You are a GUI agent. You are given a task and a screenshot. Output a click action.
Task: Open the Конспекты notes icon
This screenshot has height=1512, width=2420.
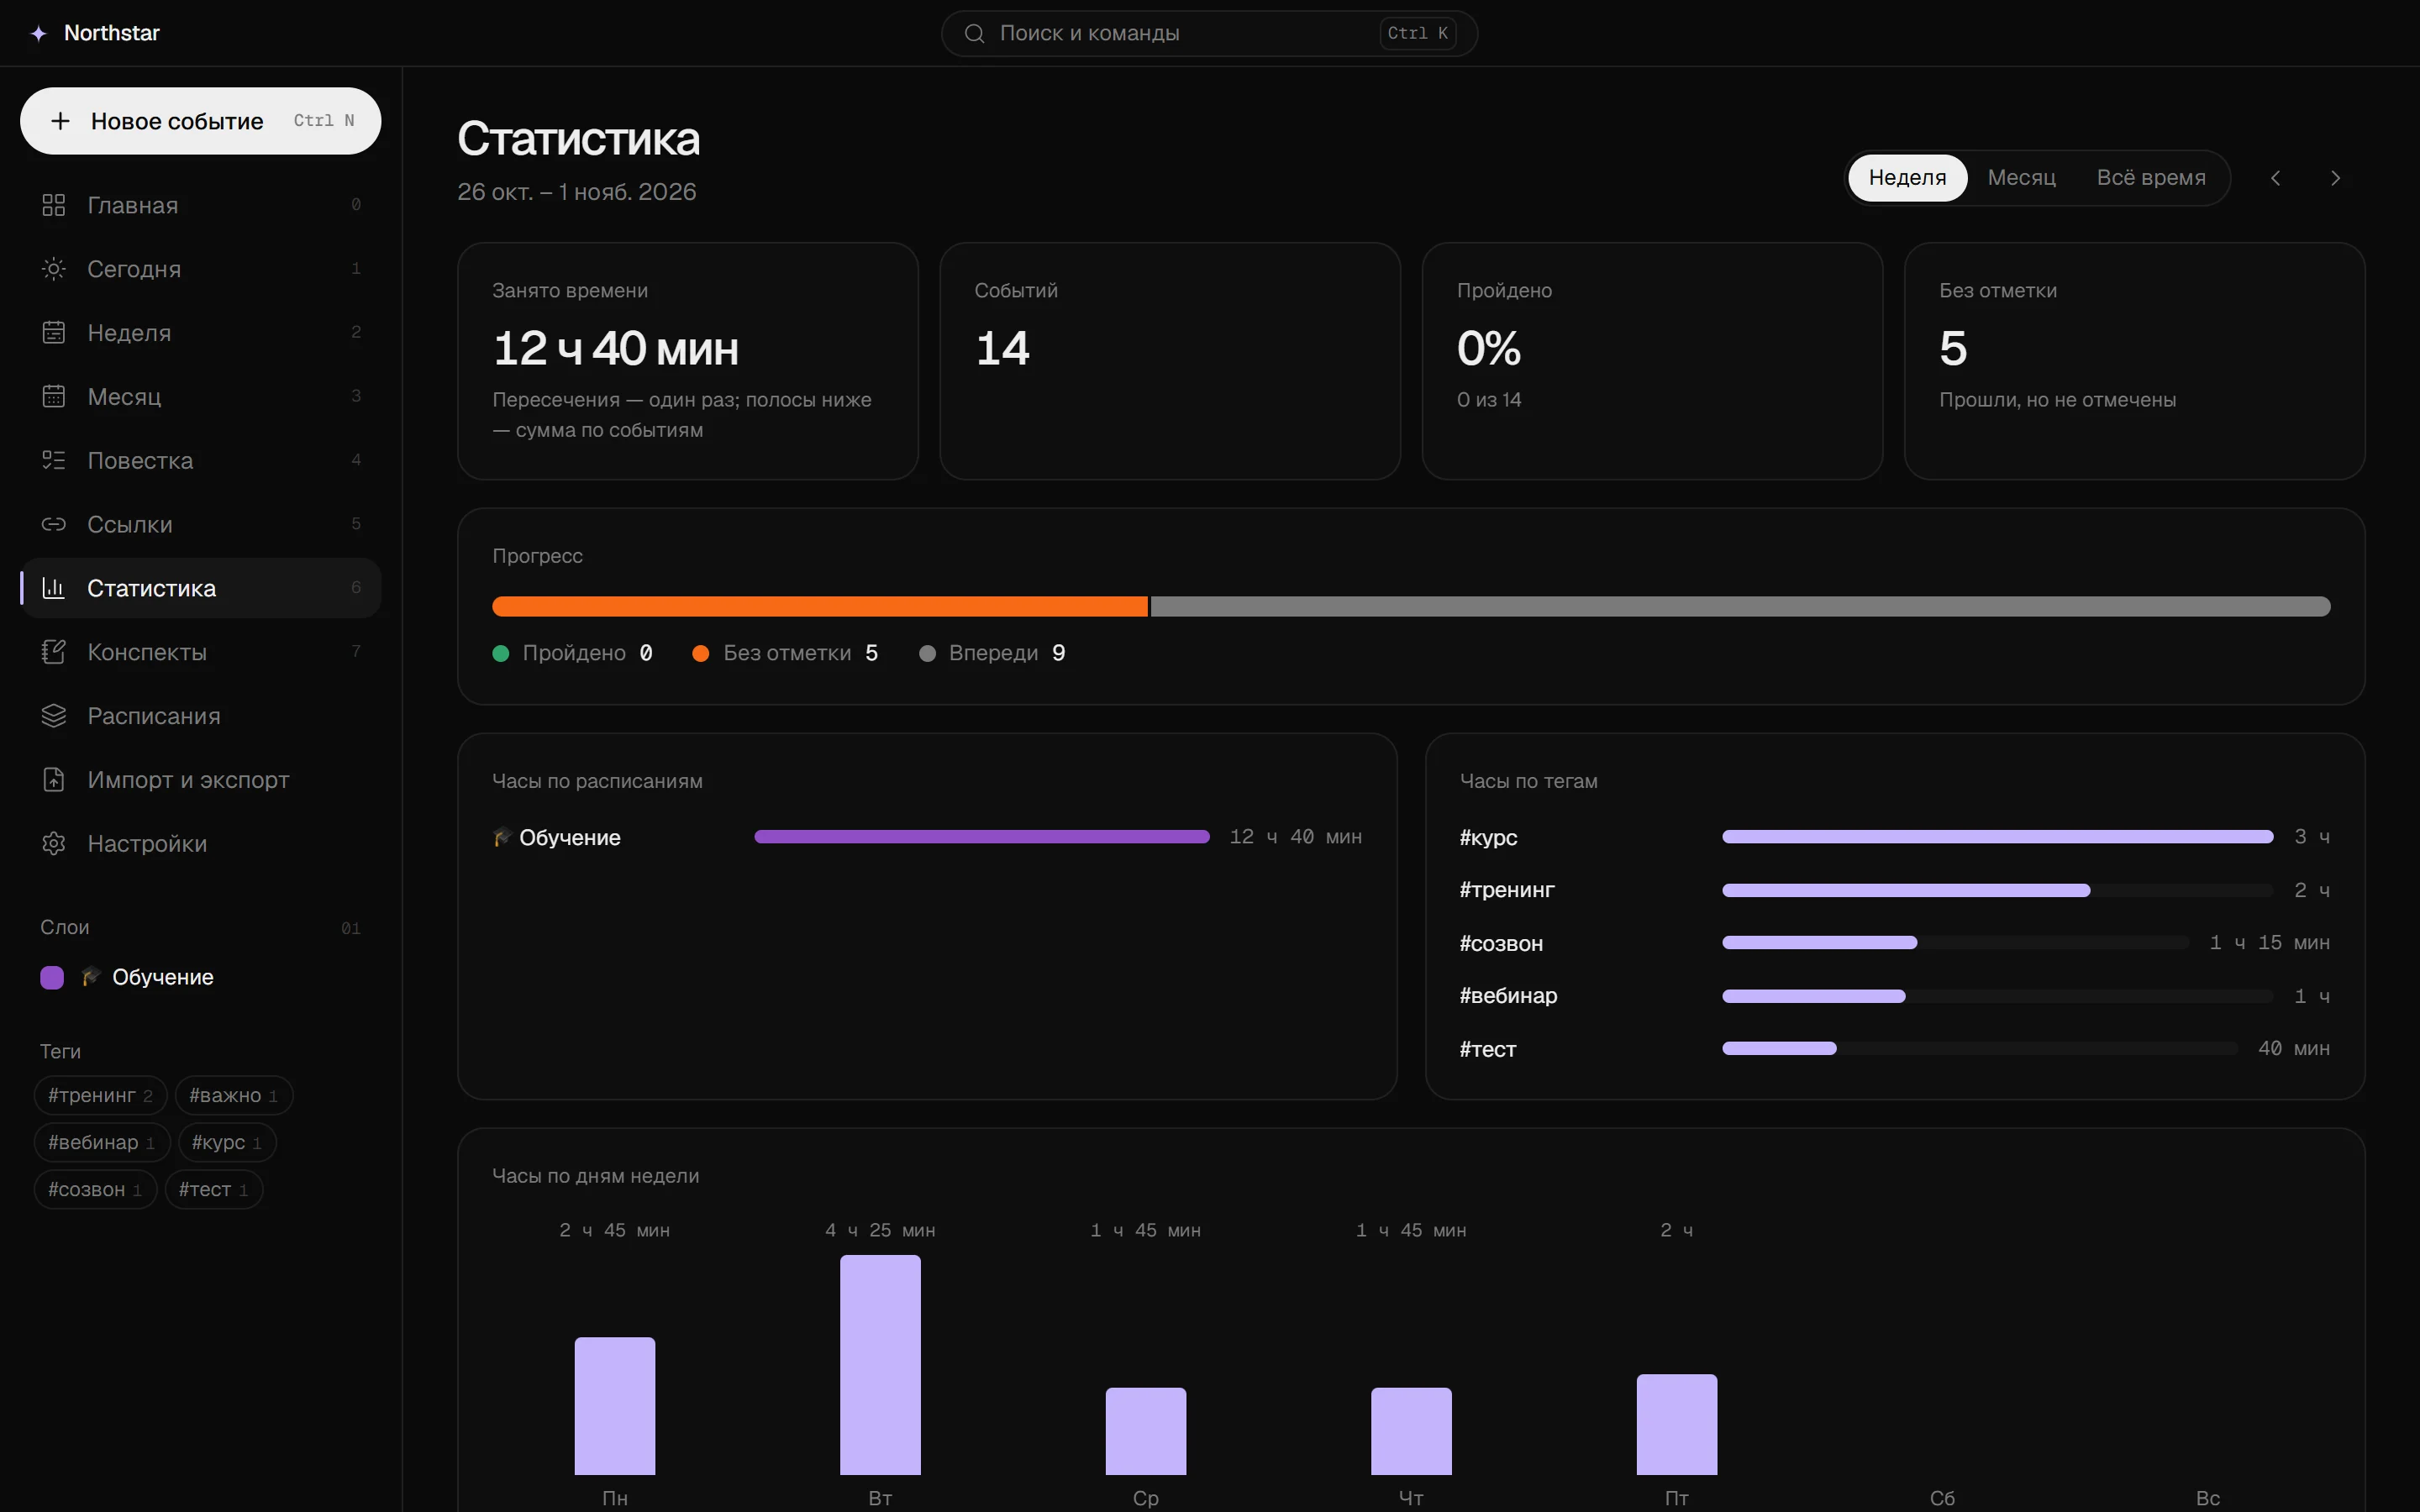coord(53,652)
